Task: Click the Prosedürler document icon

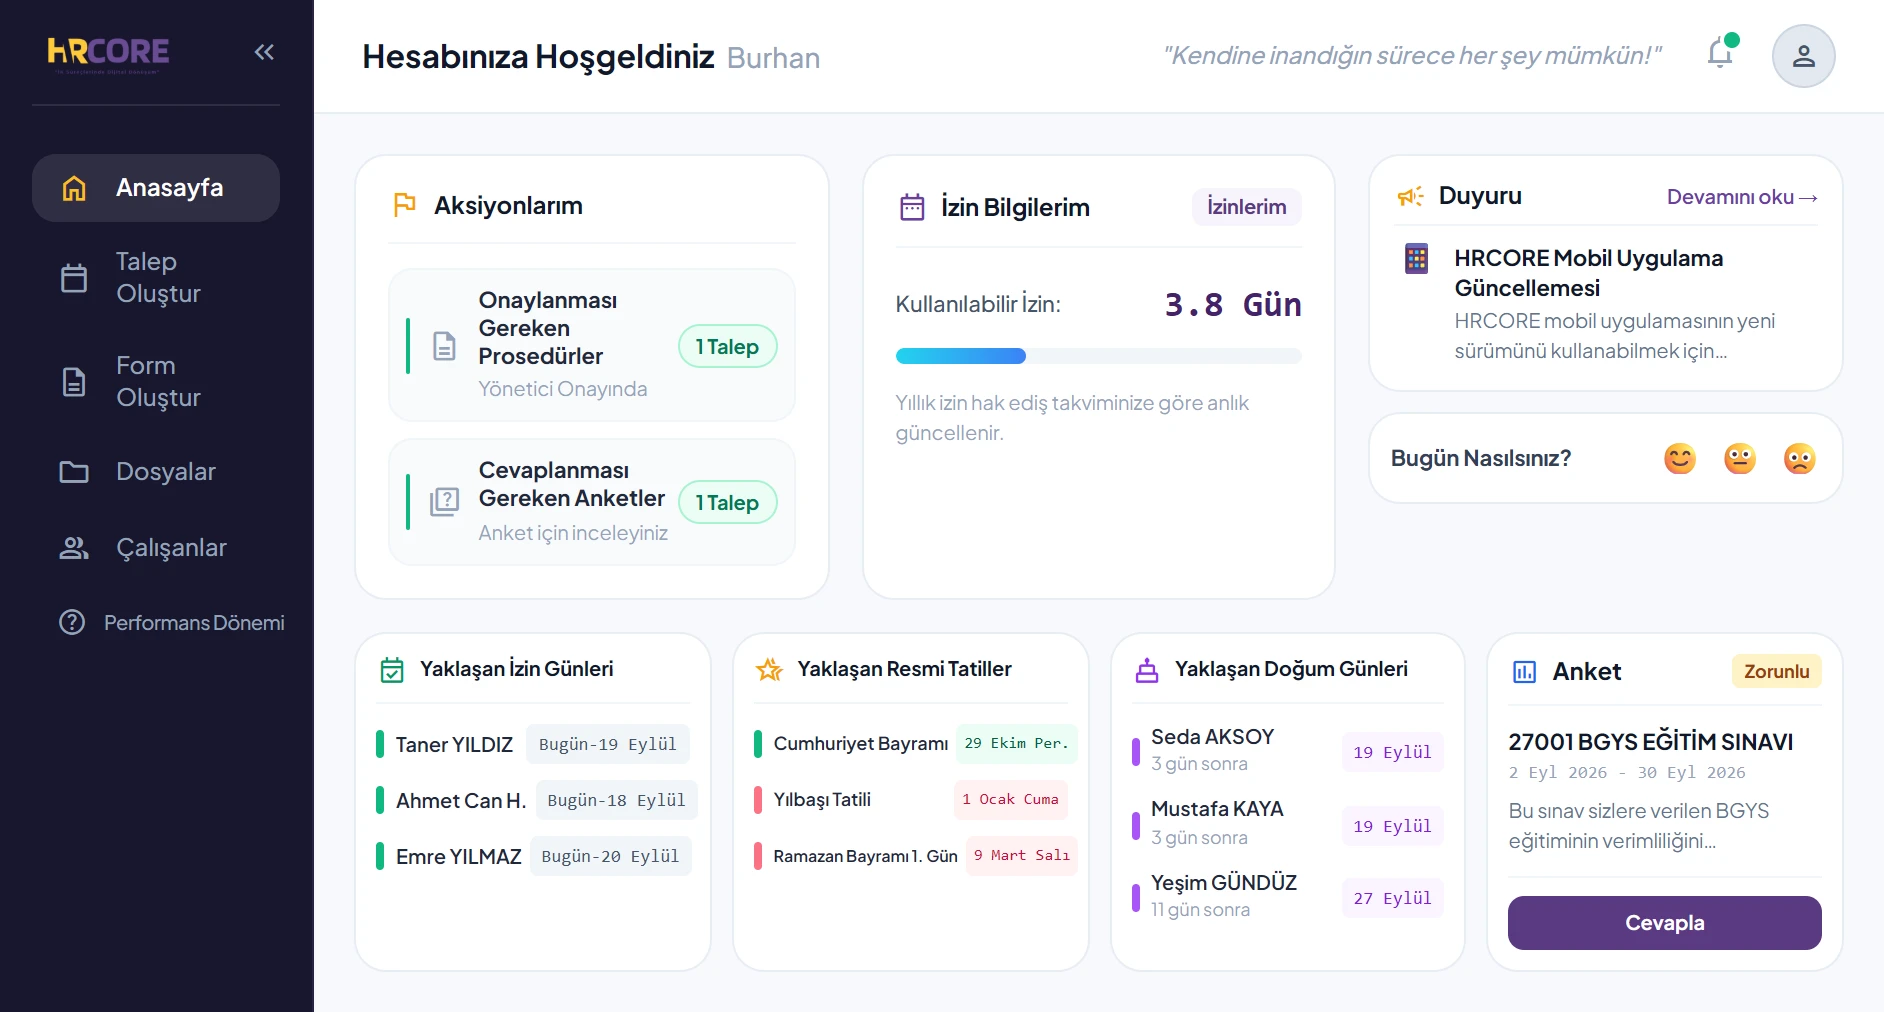Action: click(x=444, y=346)
